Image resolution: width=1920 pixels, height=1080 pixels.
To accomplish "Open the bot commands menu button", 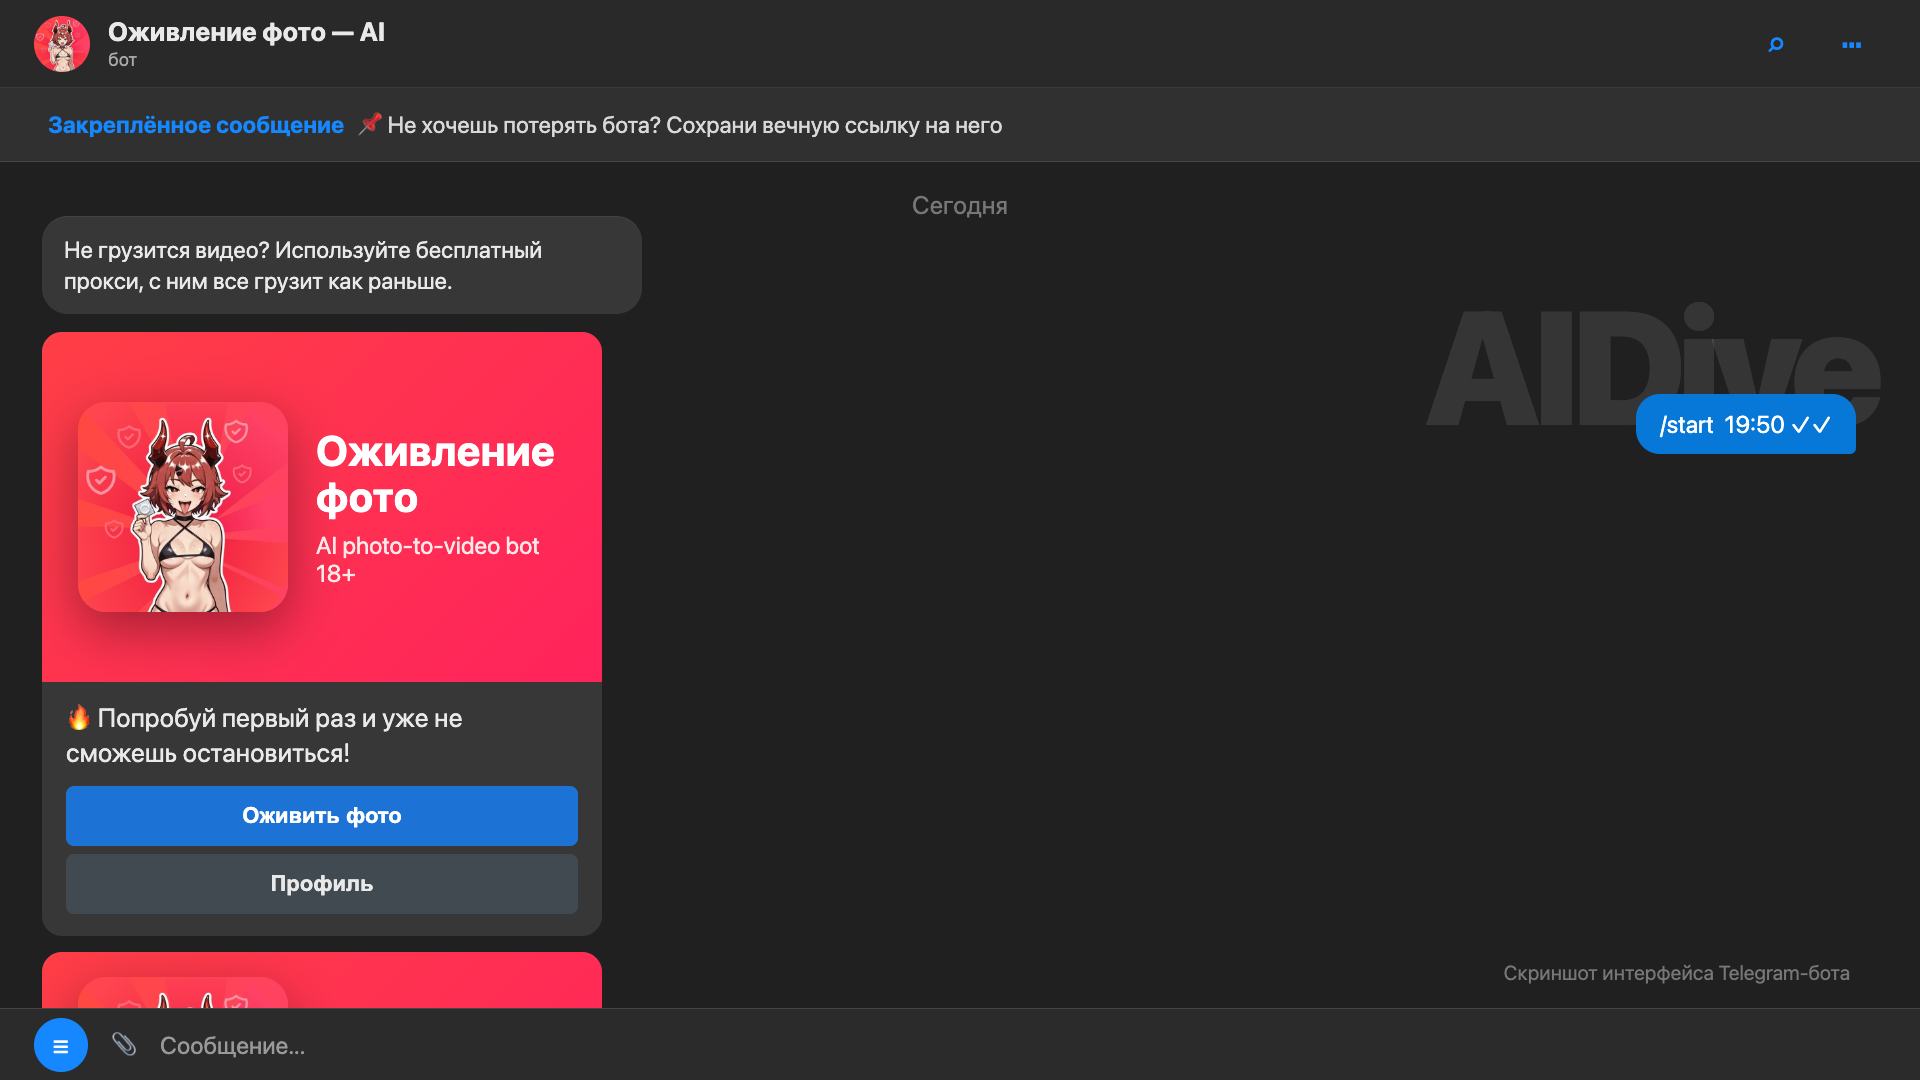I will coord(61,1045).
